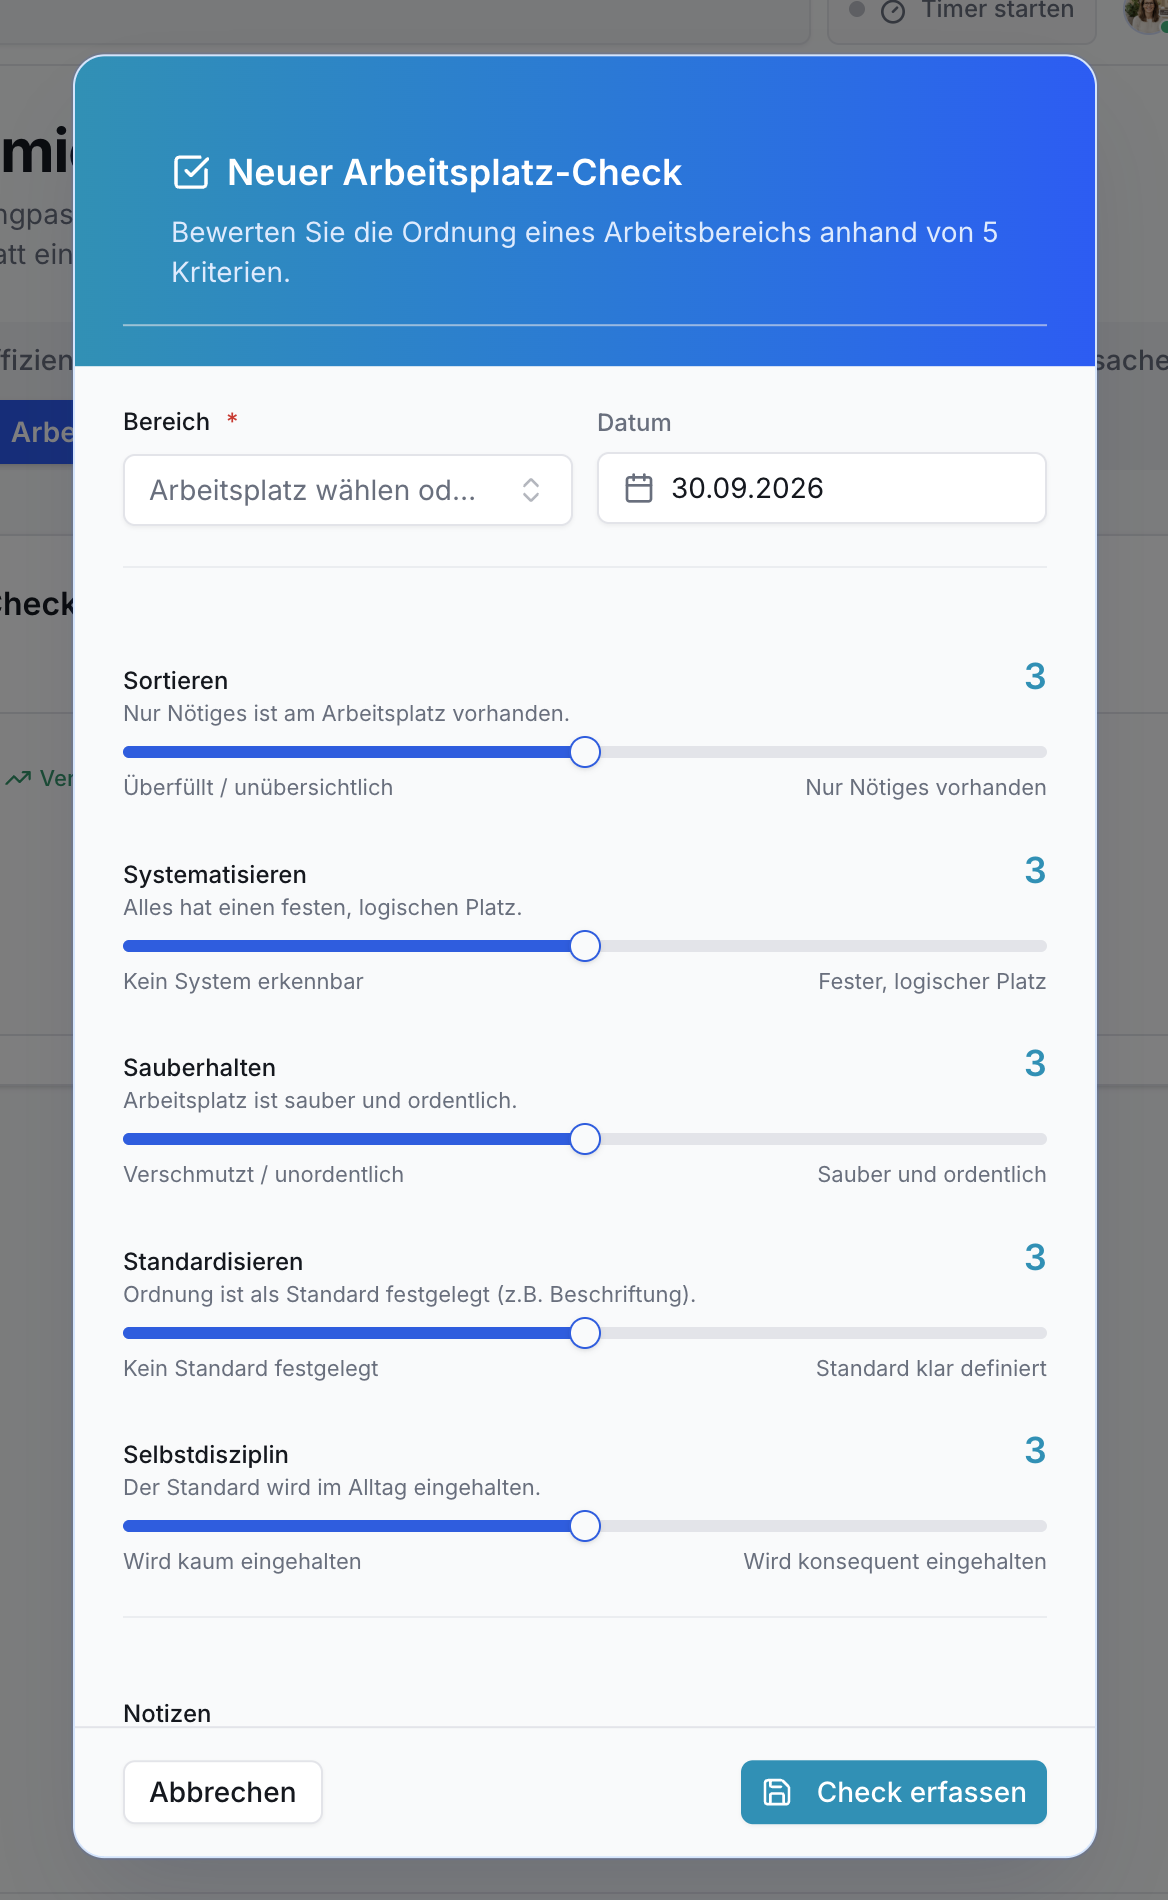Click the Selbstdisziplin score value 3
Screen dimensions: 1168x1900
tap(1035, 1451)
